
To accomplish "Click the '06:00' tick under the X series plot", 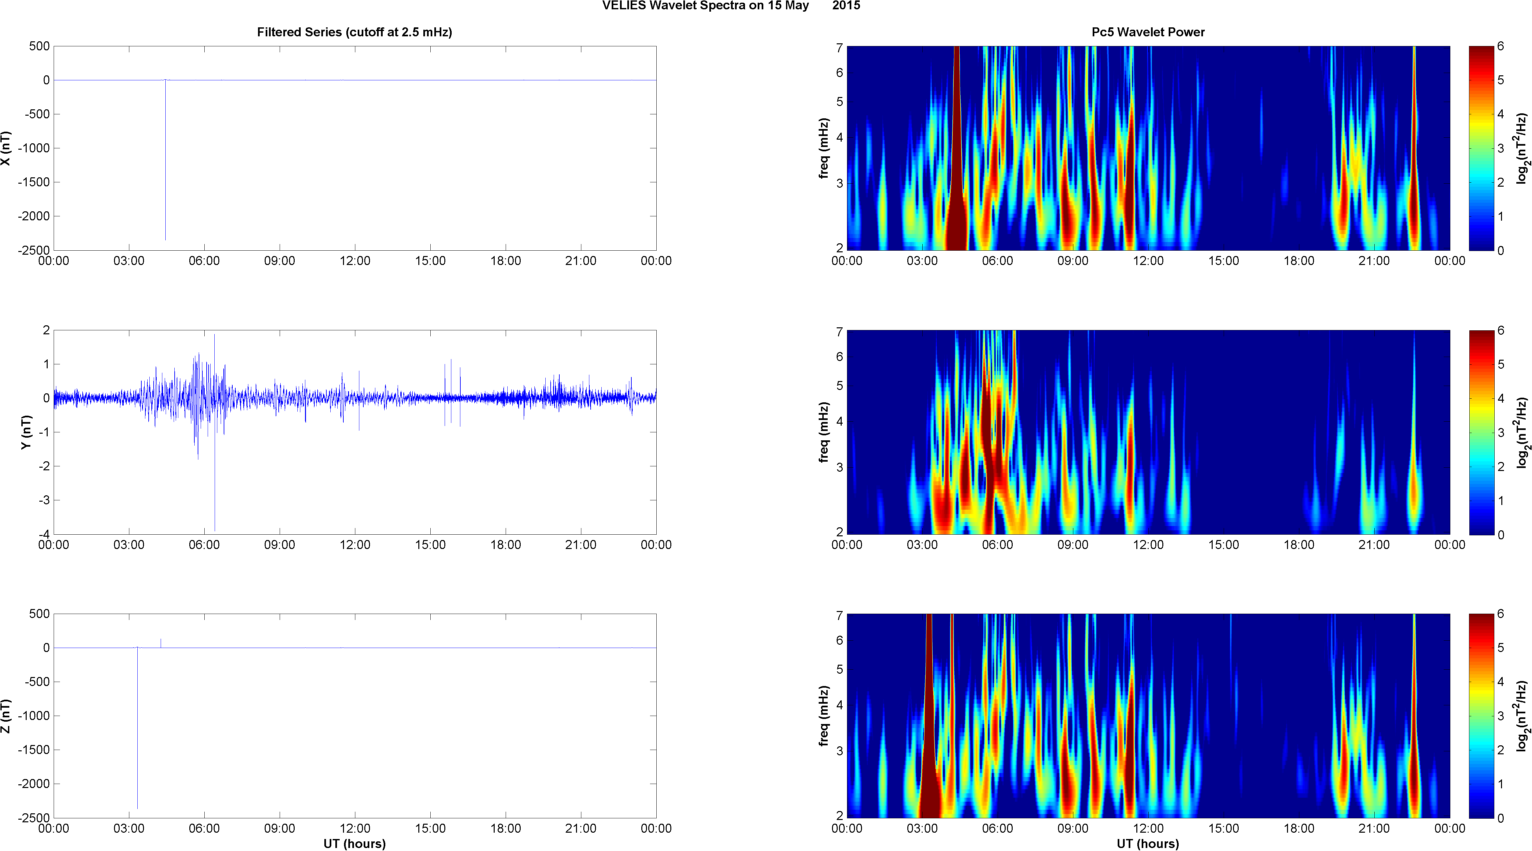I will click(x=204, y=261).
